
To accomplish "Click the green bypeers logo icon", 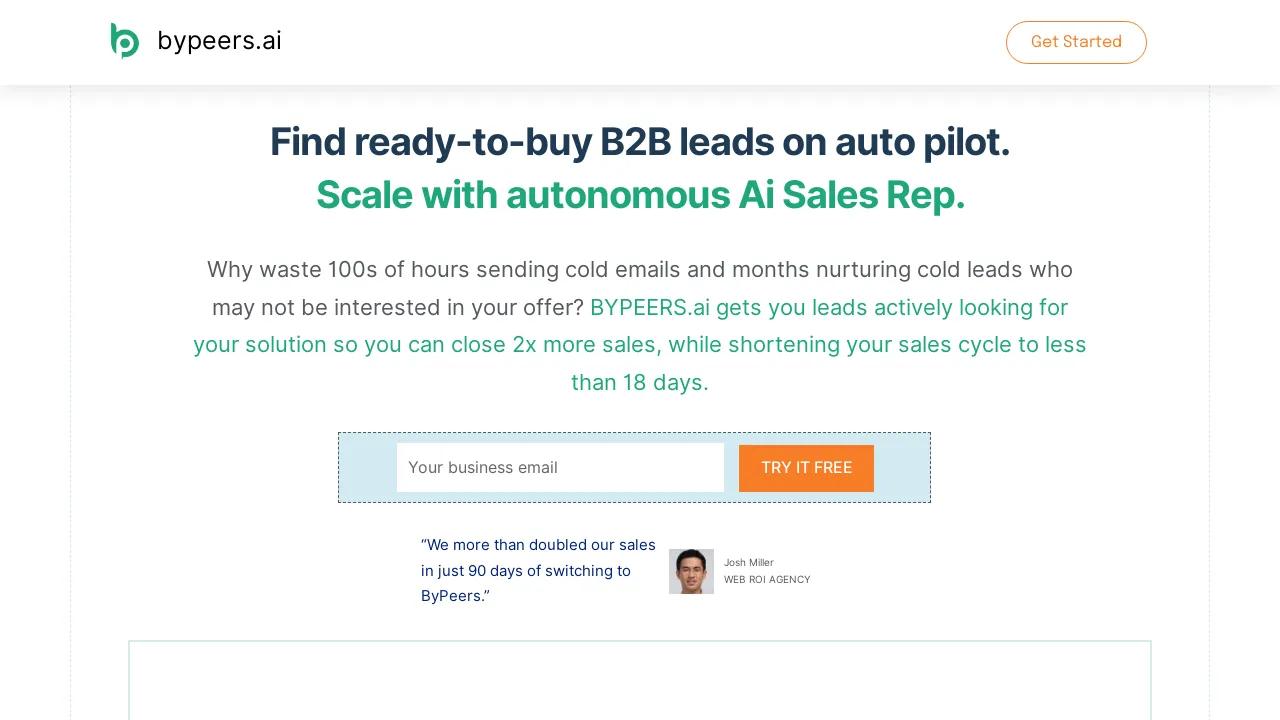I will (x=125, y=41).
